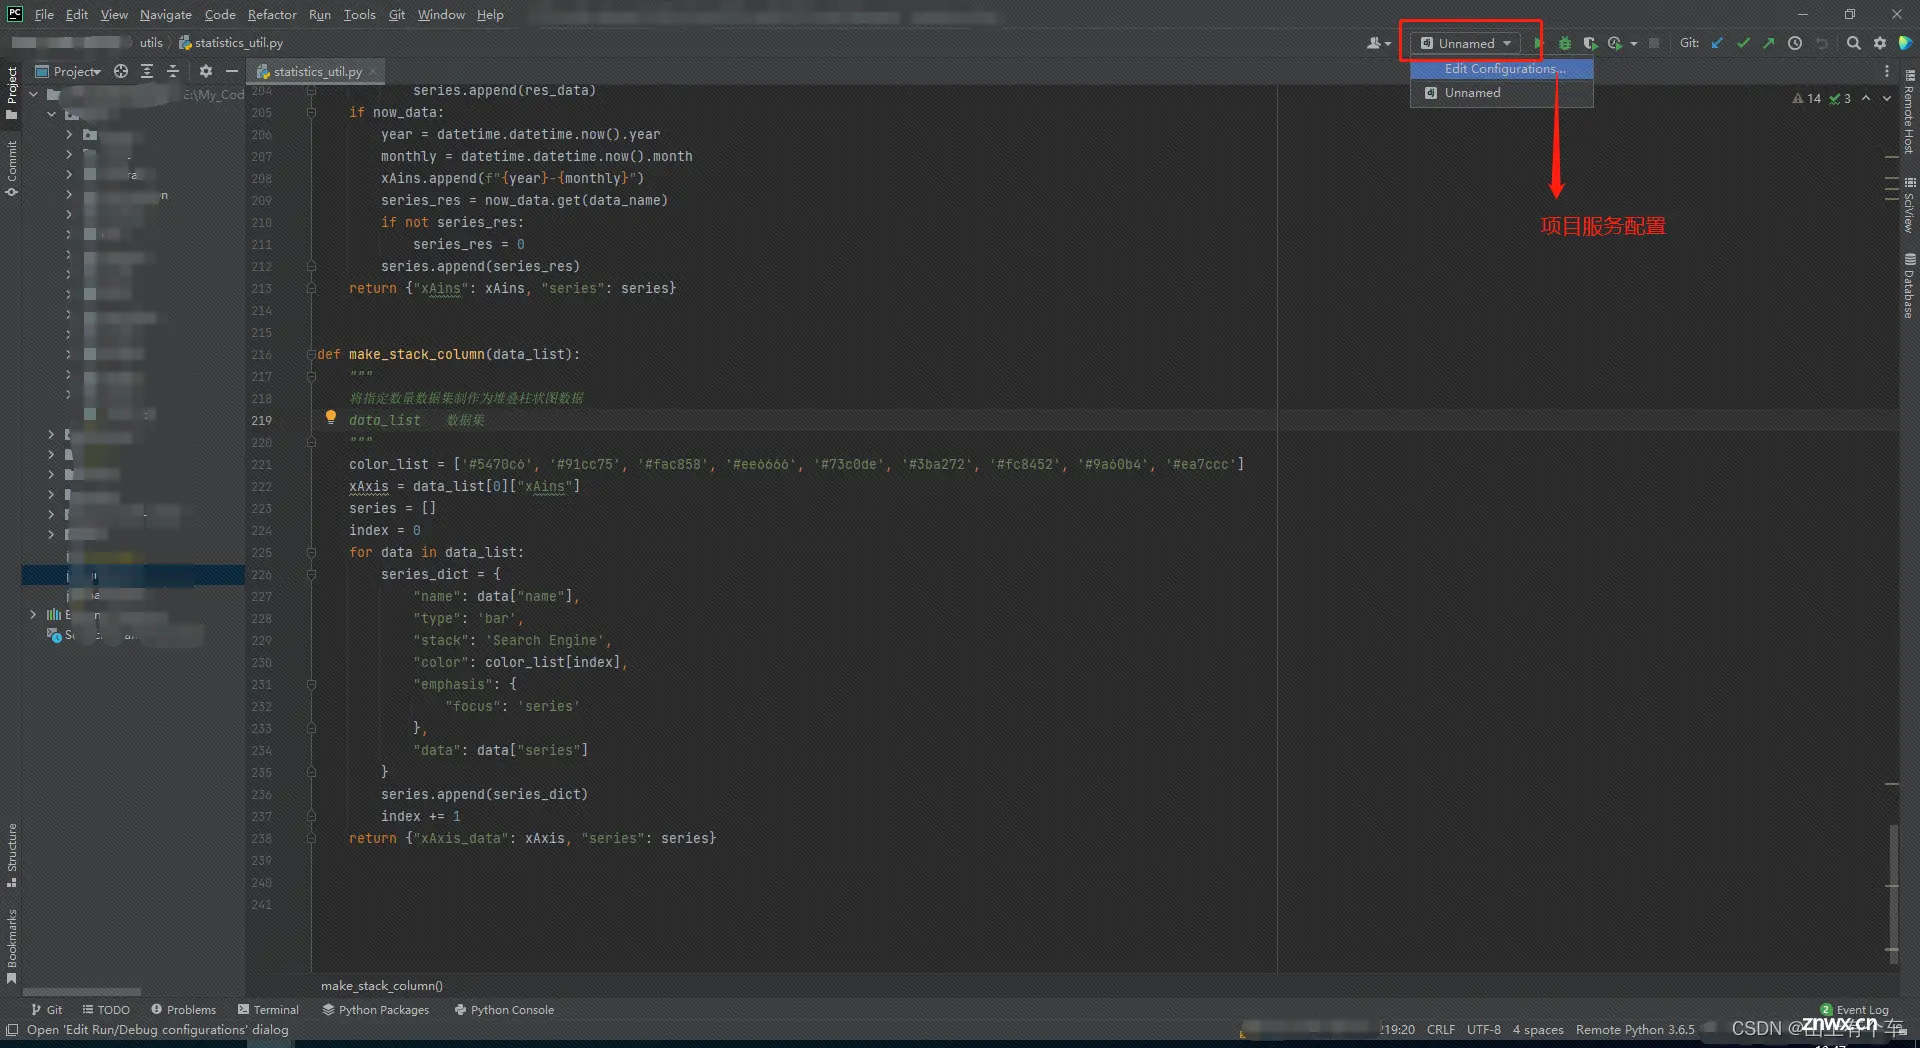Fold the for loop block at line 225
1920x1048 pixels.
(311, 552)
